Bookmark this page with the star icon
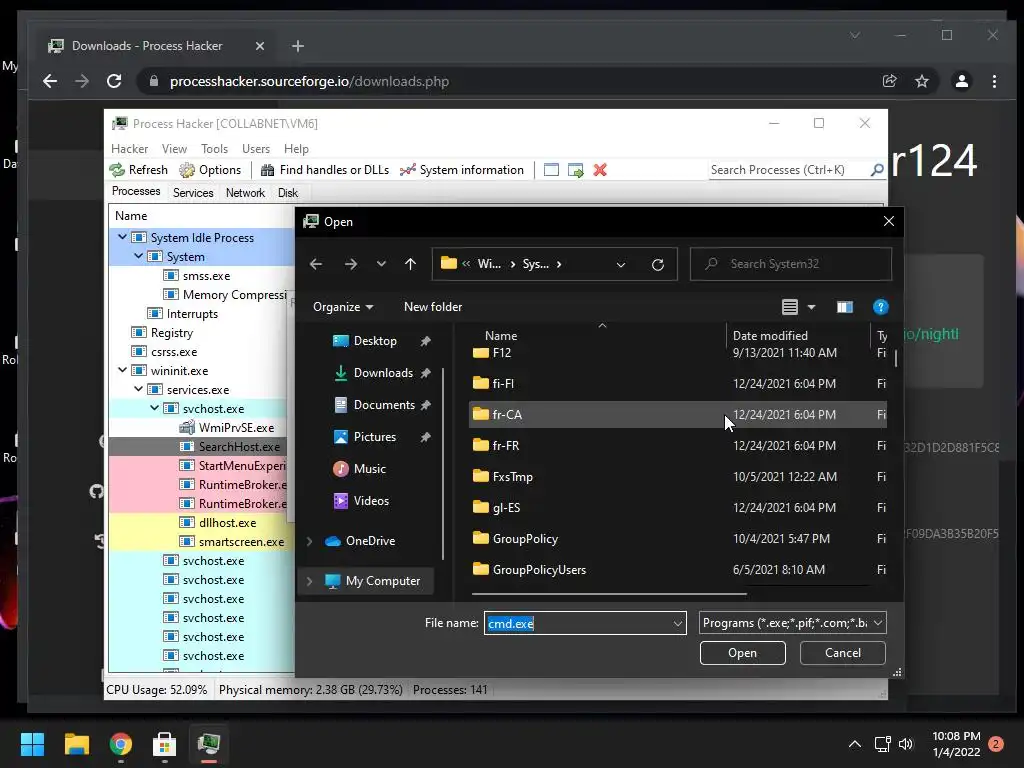 [x=921, y=81]
